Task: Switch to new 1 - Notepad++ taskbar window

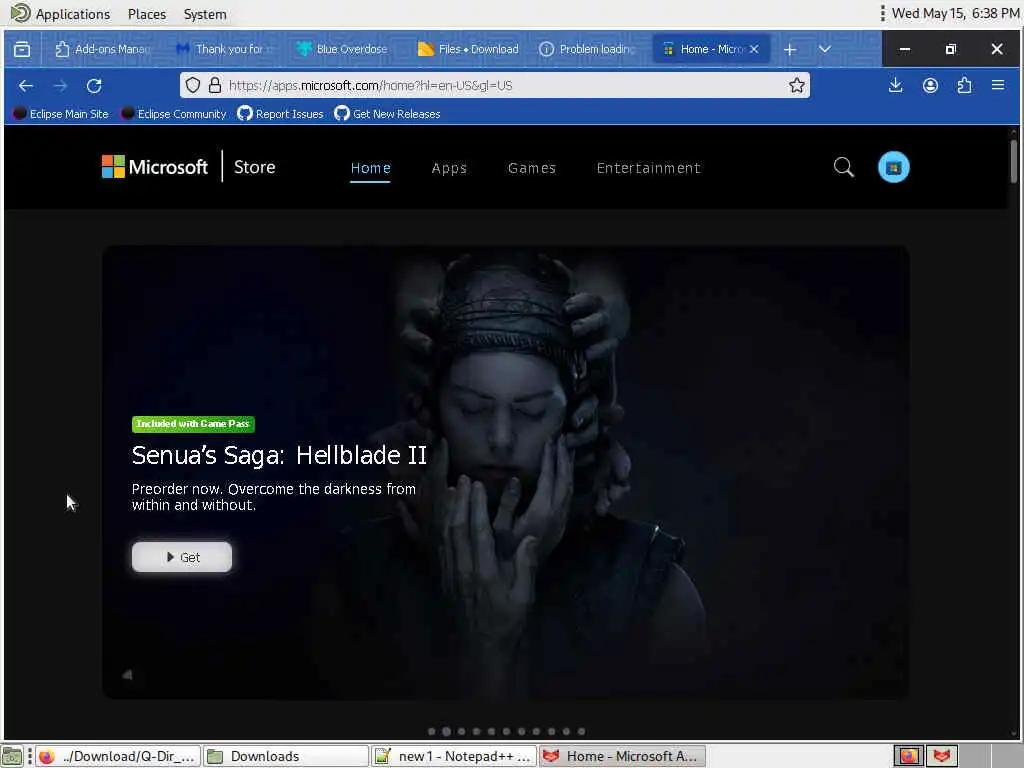Action: pyautogui.click(x=454, y=756)
